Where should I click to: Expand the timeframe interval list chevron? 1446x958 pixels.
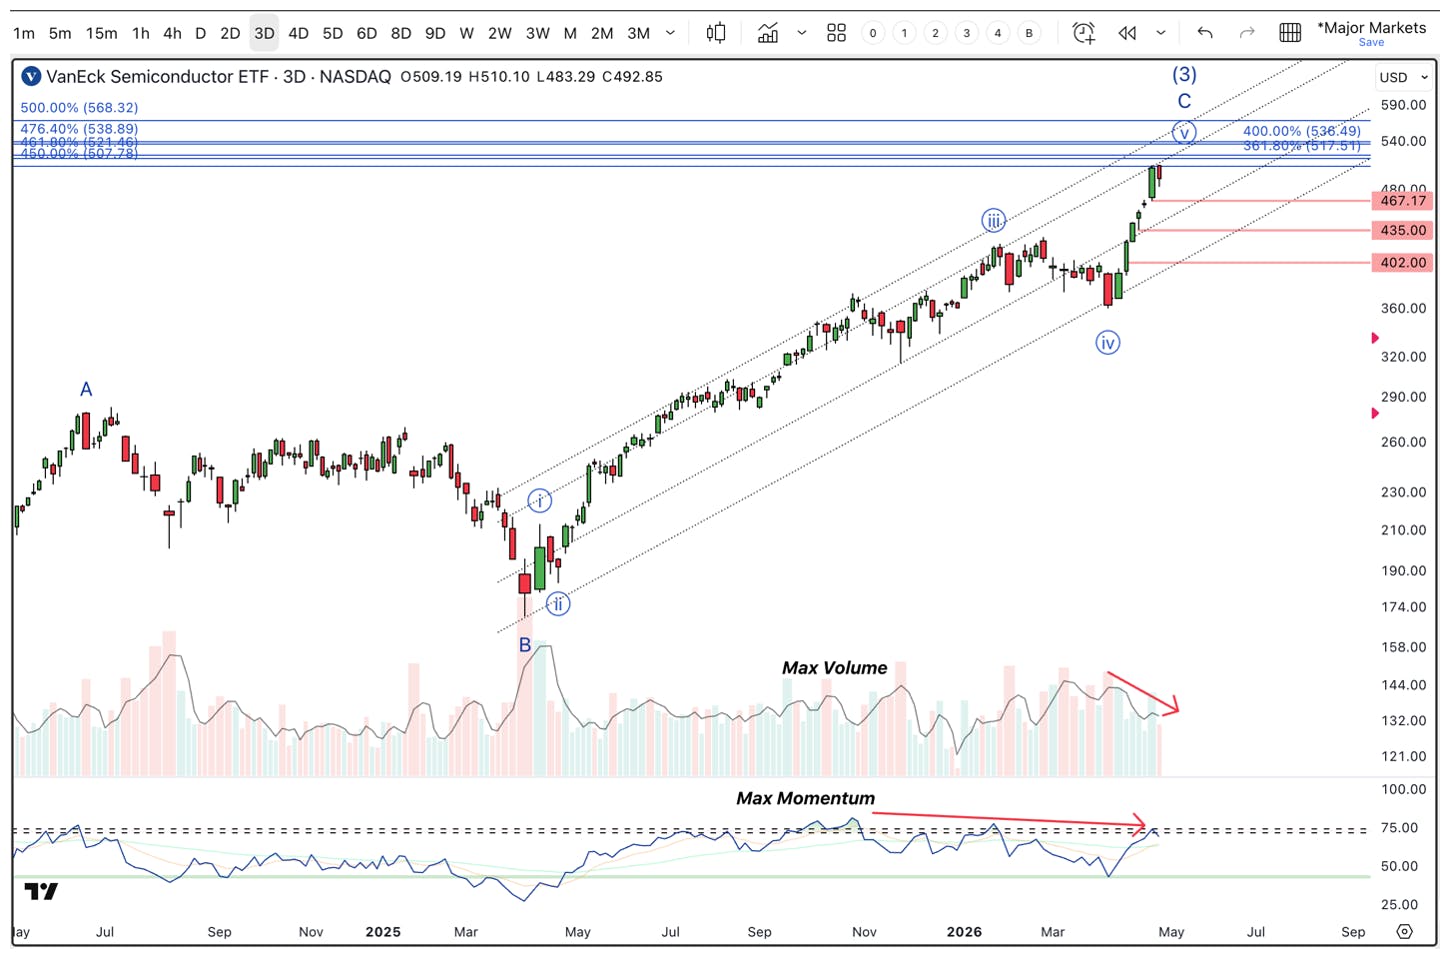click(x=670, y=33)
